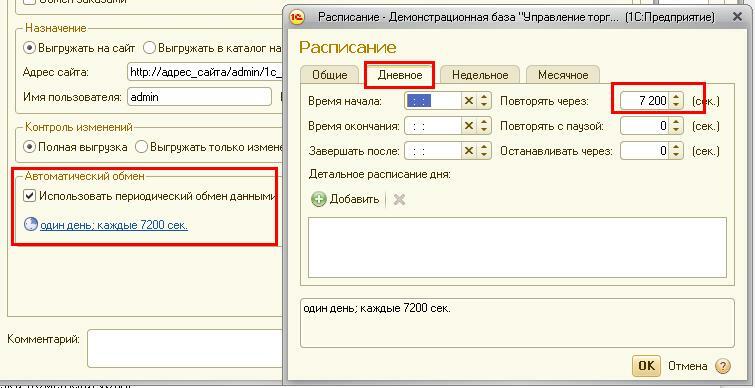755x388 pixels.
Task: Select the Выгружать на сайт radio button
Action: click(30, 48)
